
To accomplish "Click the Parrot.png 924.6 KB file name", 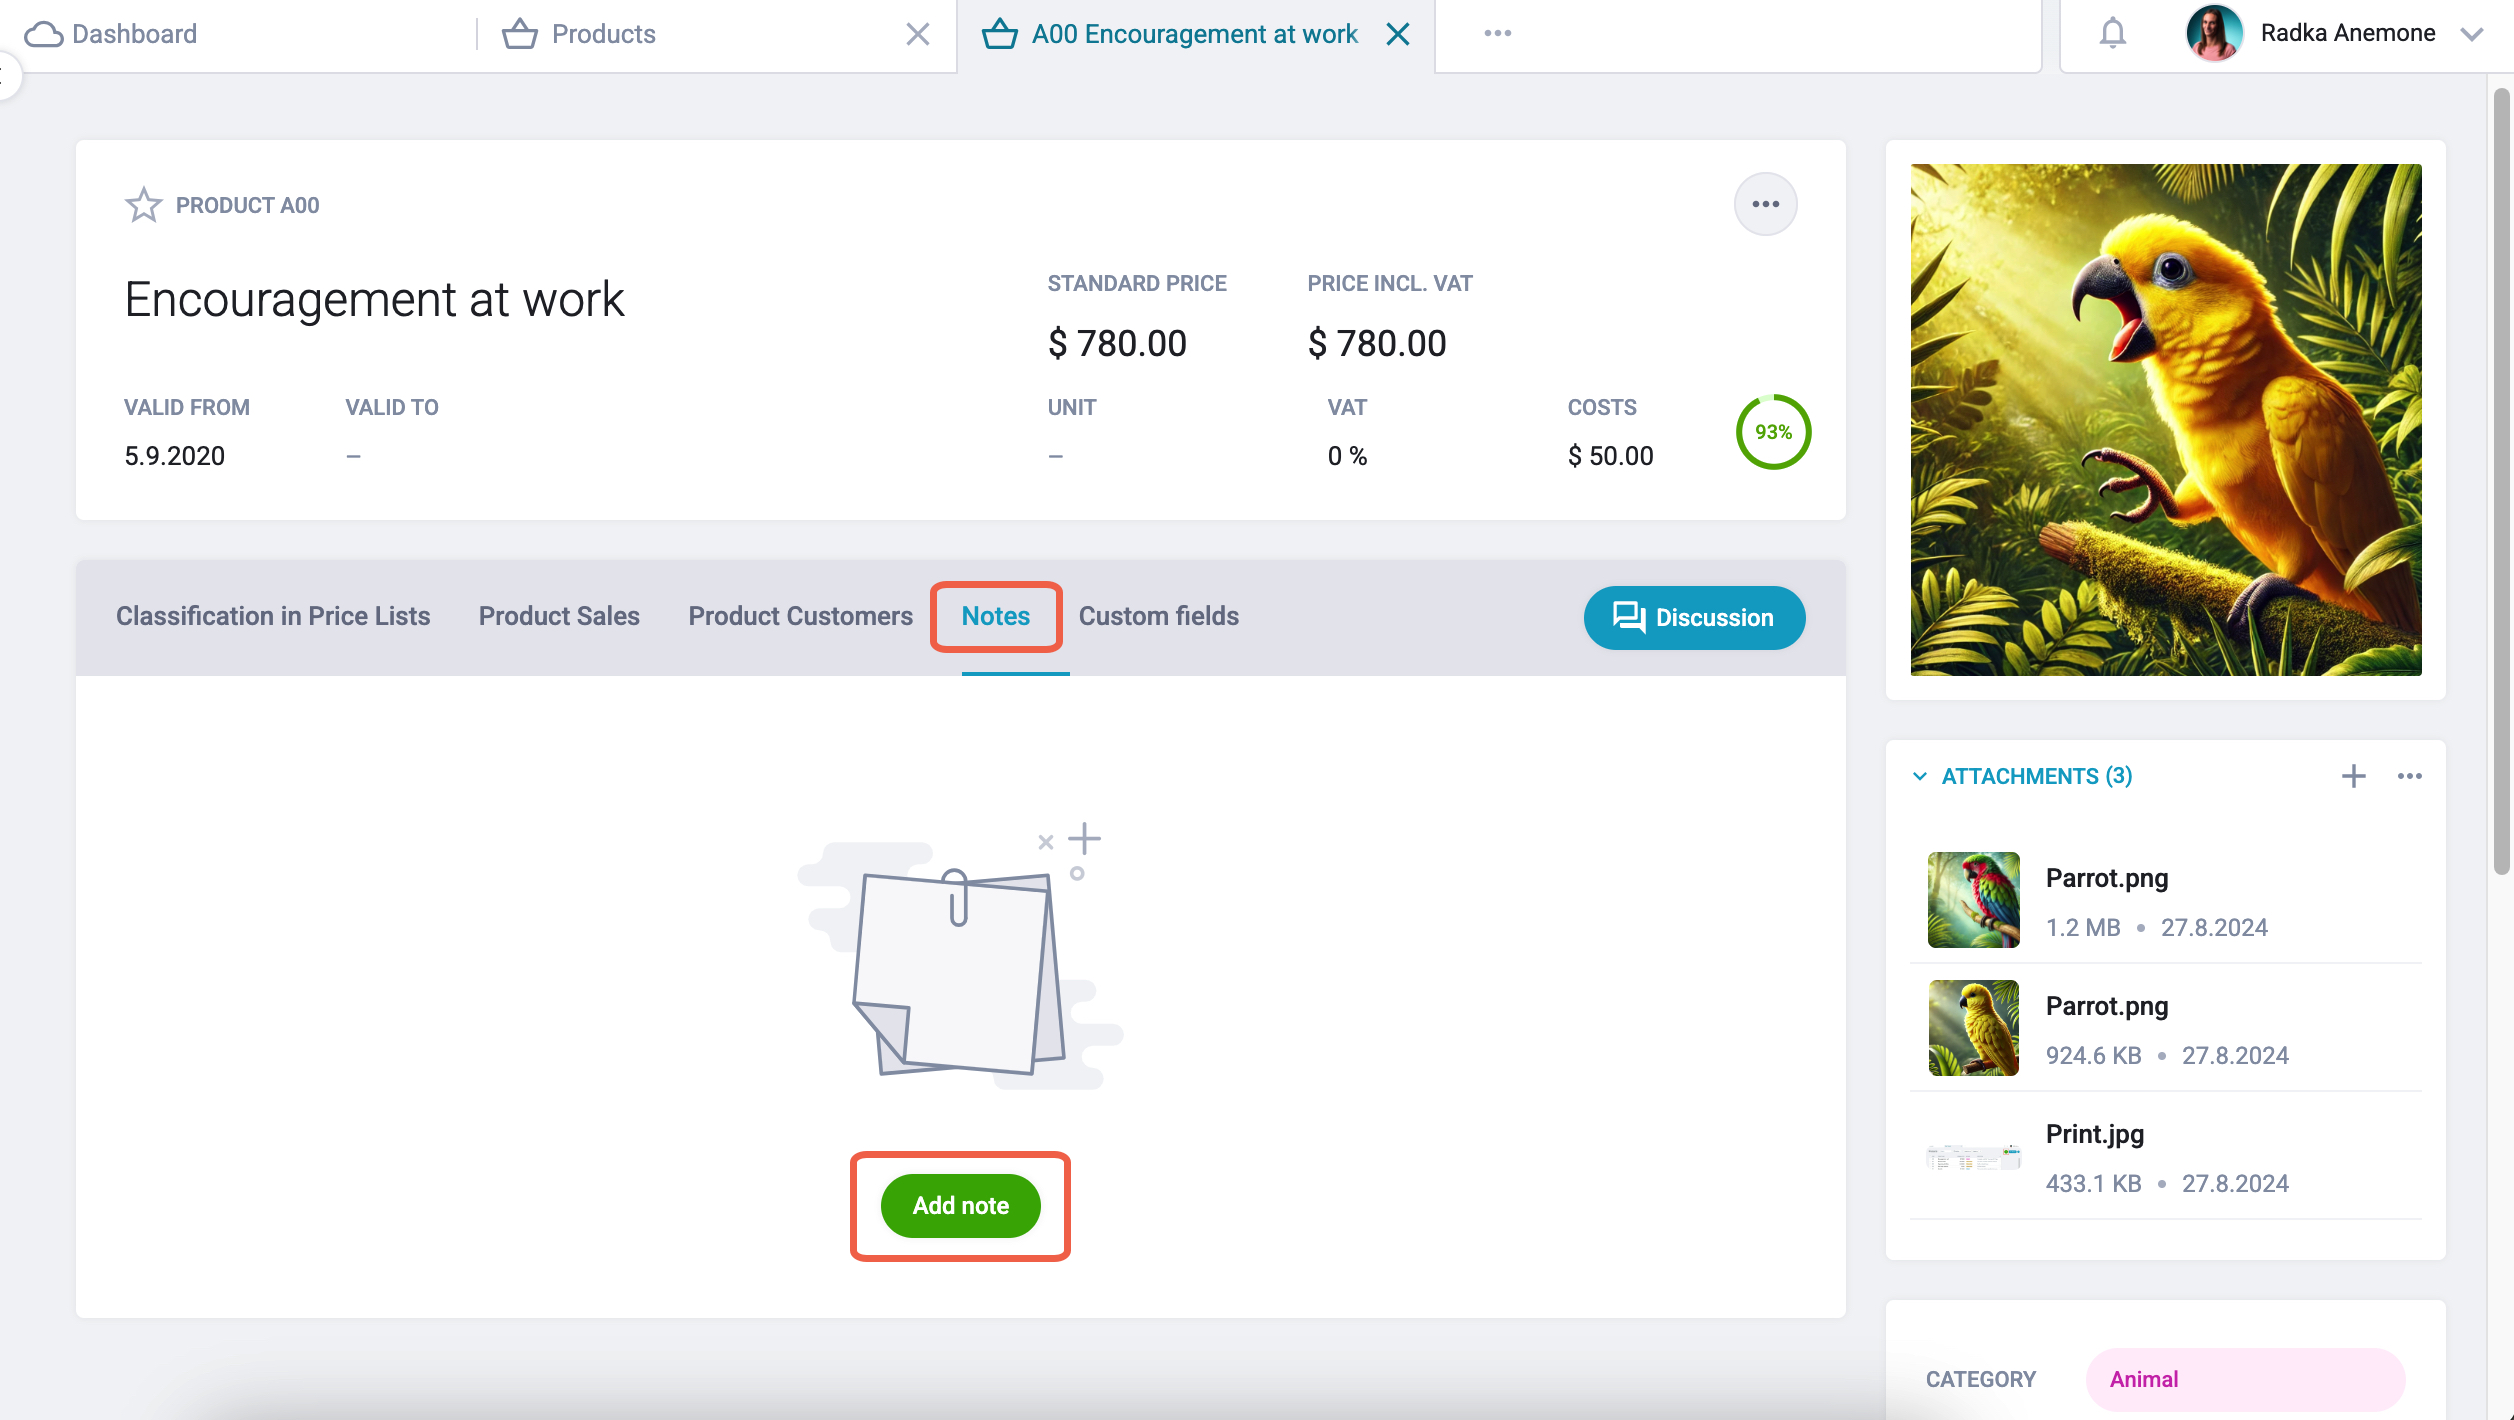I will [x=2107, y=1006].
